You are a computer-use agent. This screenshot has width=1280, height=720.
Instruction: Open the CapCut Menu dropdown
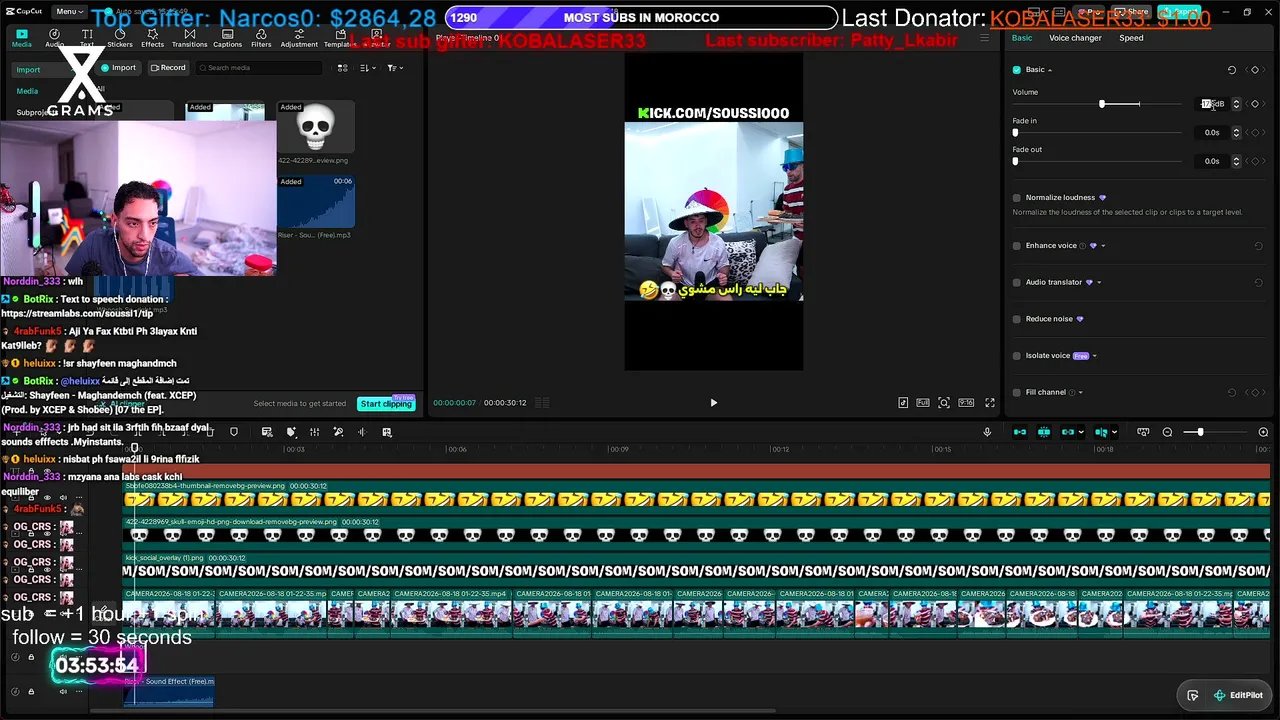[69, 12]
